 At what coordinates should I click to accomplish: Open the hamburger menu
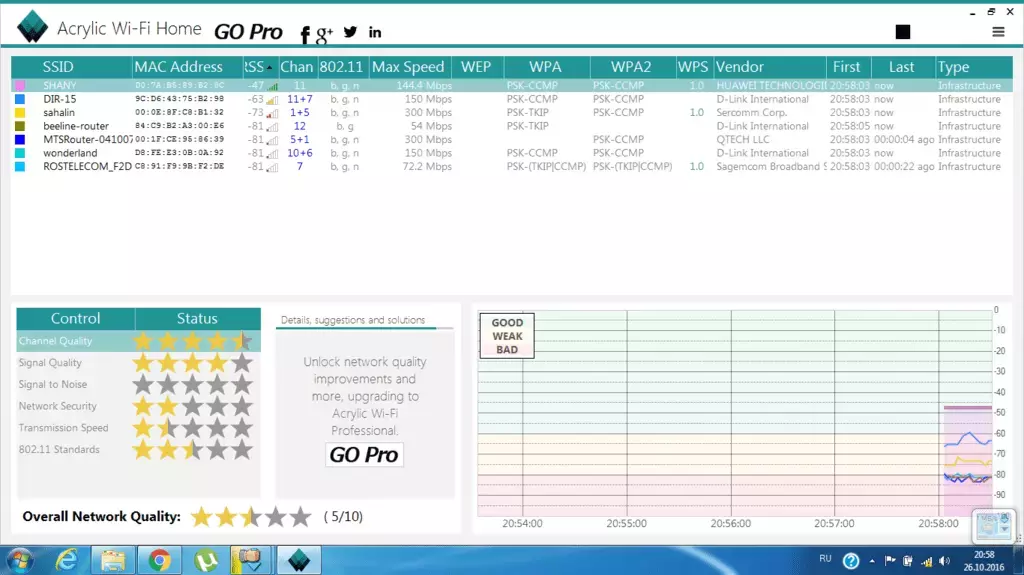point(998,31)
